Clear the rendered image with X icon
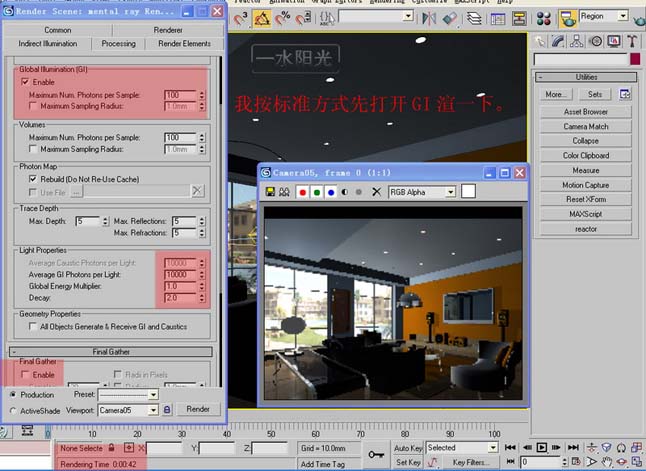Screen dimensions: 646x471 tap(376, 192)
